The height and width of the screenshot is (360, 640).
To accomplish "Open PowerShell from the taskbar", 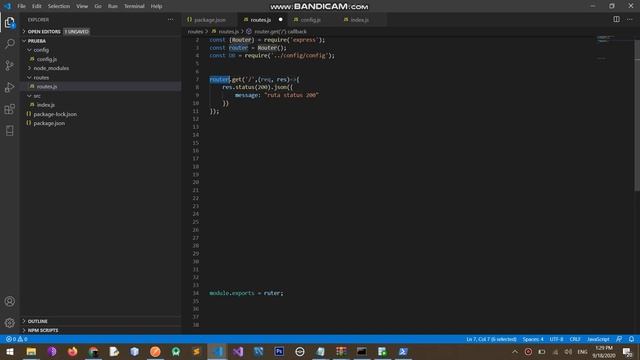I will [403, 351].
